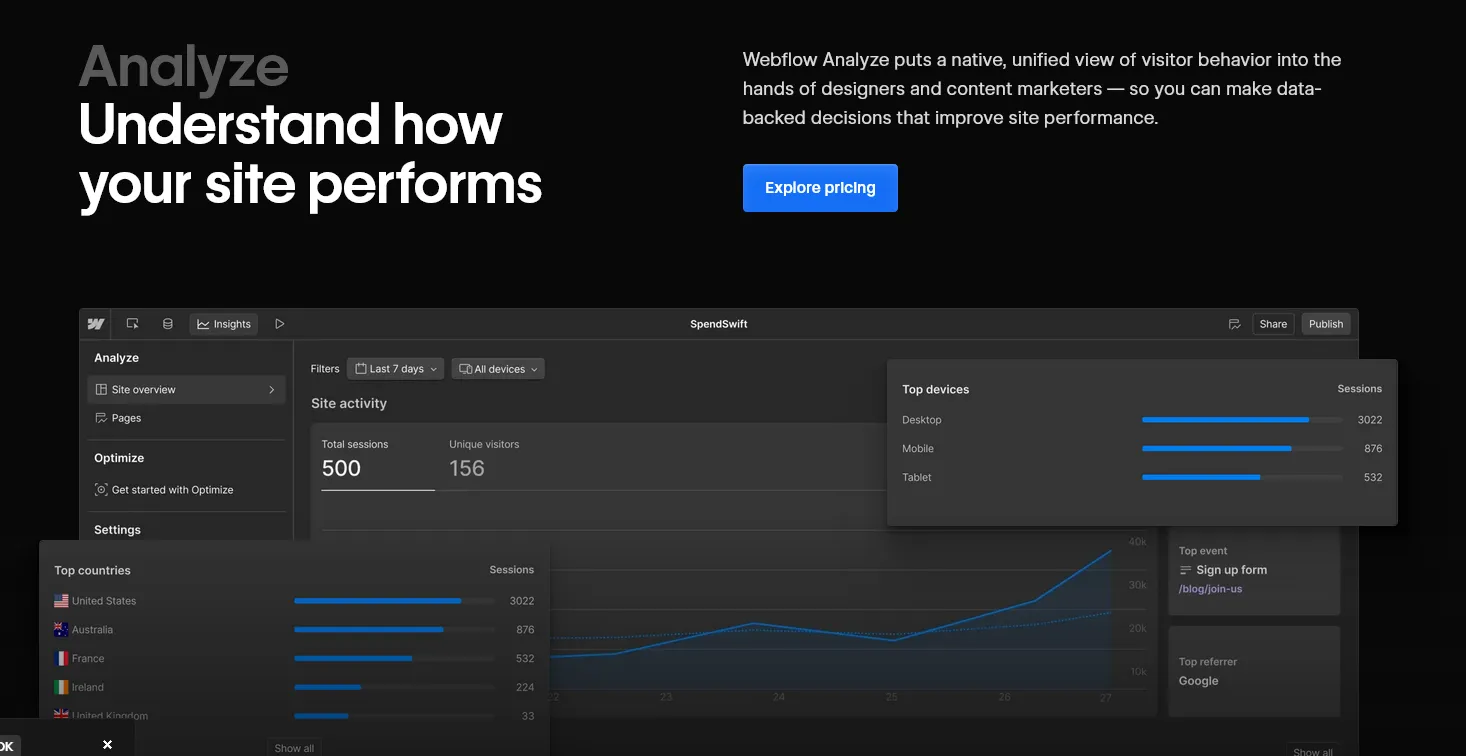The image size is (1466, 756).
Task: Open the comments icon beside Share
Action: coord(1235,324)
